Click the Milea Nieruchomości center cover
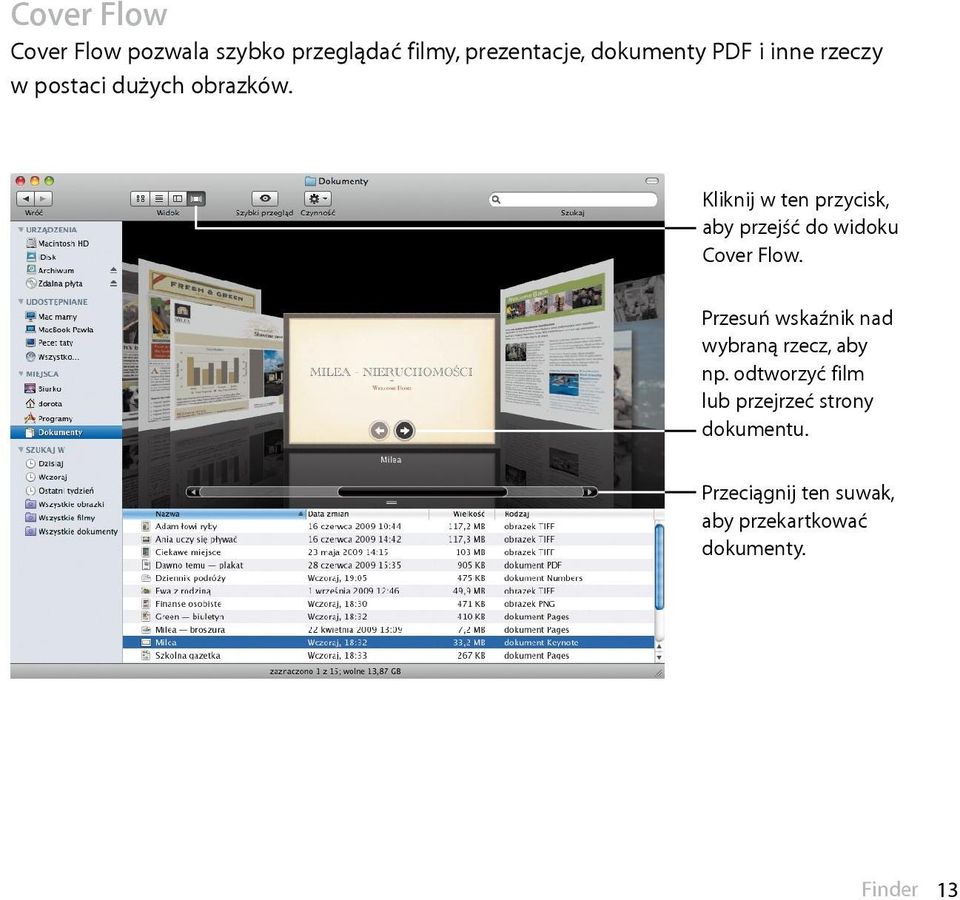The width and height of the screenshot is (960, 900). pyautogui.click(x=391, y=380)
